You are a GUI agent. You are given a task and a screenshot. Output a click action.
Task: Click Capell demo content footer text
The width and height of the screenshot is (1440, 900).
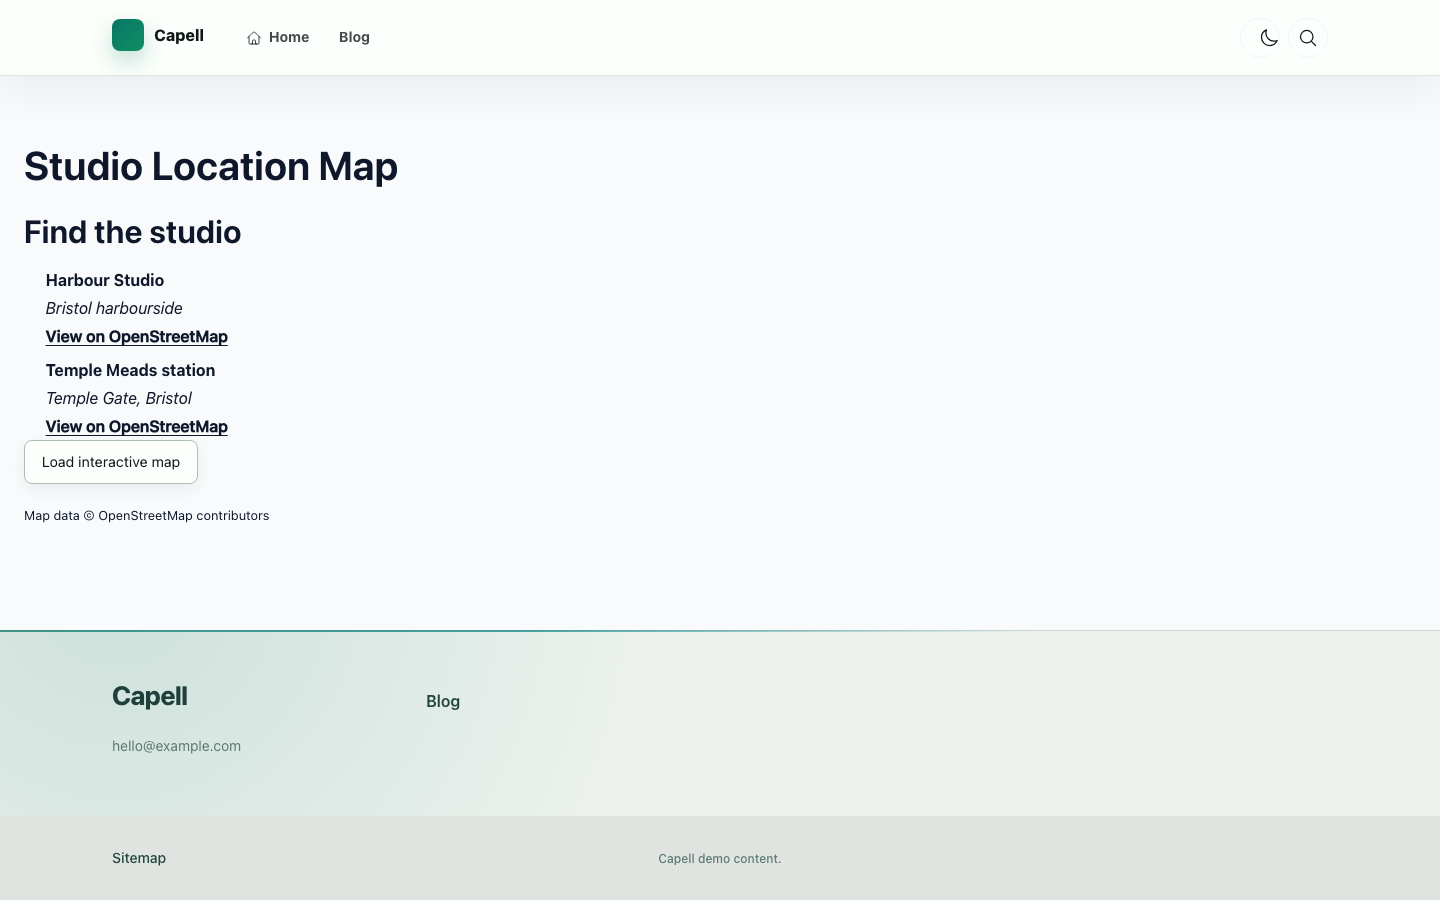coord(720,859)
